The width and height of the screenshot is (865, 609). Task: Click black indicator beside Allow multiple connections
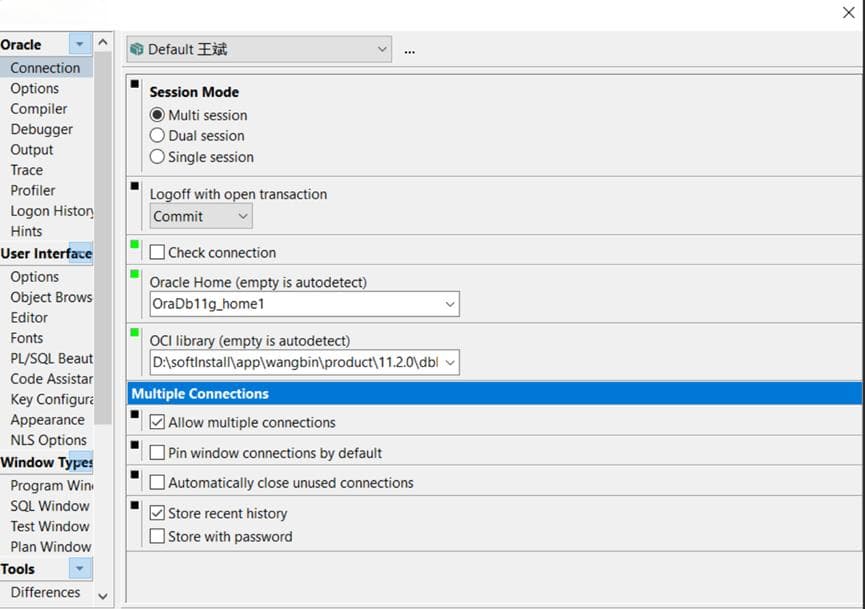[x=135, y=414]
